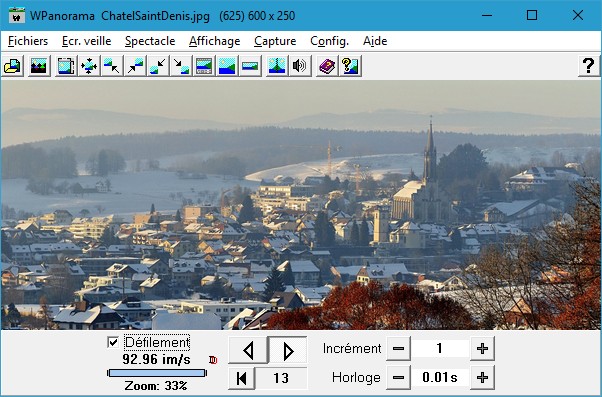Screen dimensions: 602x397
Task: Open the Fichiers menu
Action: coord(28,41)
